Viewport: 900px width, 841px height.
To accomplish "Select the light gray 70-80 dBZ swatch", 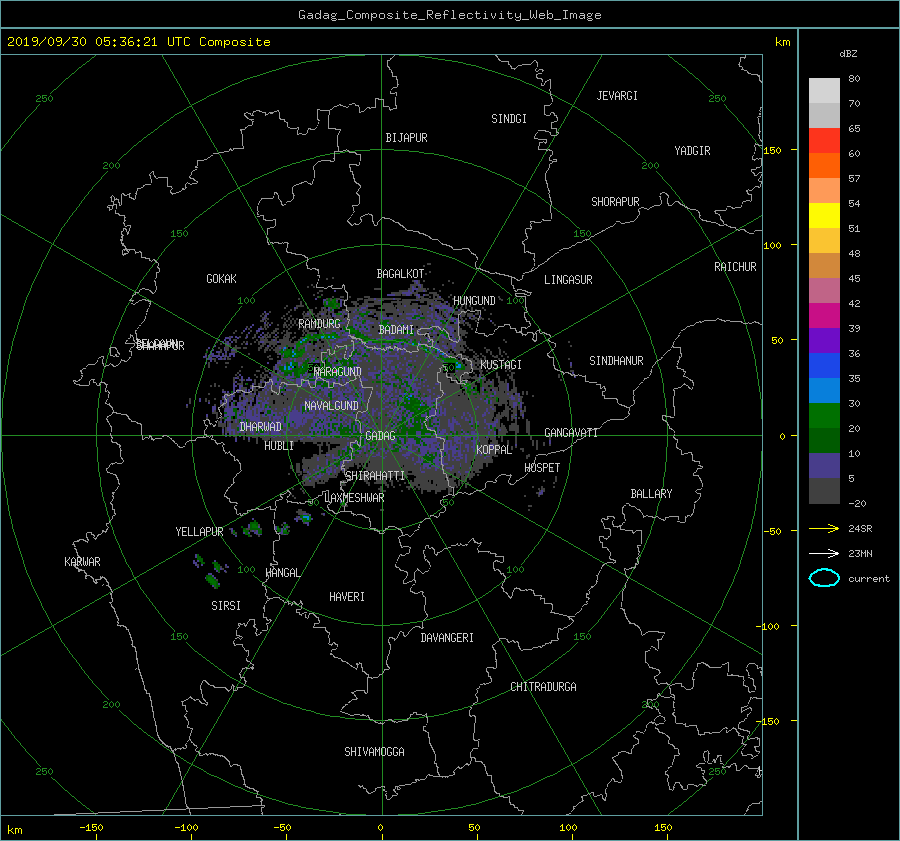I will (x=824, y=90).
